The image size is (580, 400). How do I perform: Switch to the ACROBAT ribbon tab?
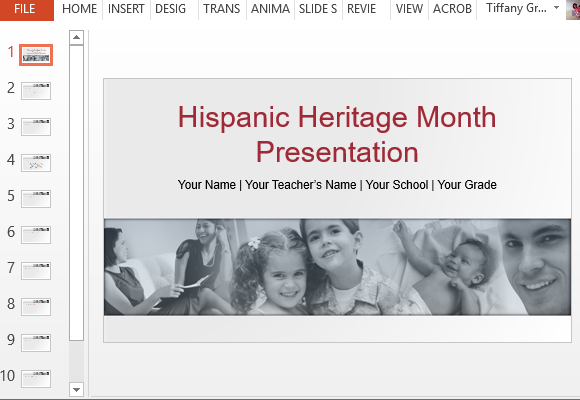tap(452, 9)
